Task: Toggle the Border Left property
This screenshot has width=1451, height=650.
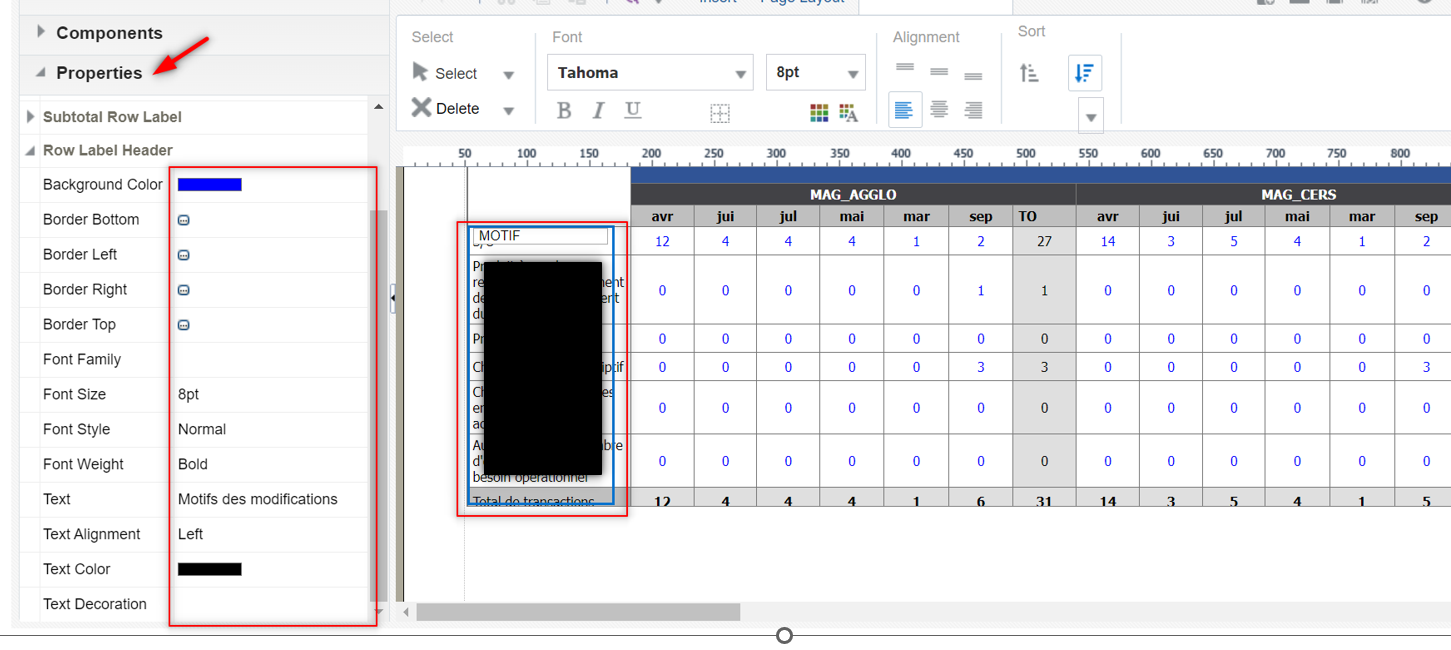Action: click(183, 254)
